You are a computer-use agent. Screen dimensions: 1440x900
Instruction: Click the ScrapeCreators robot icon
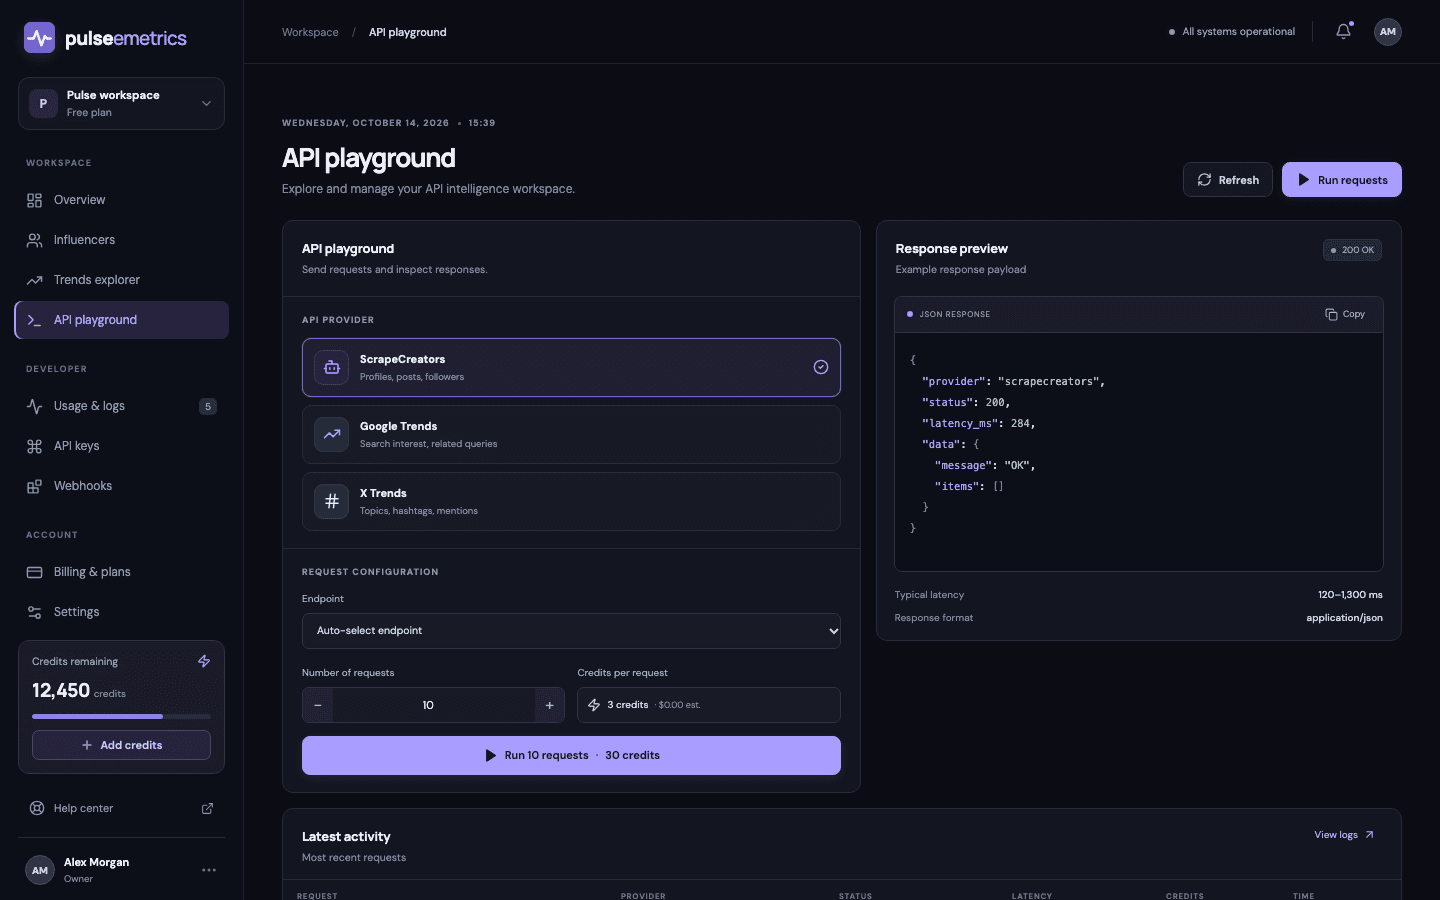click(x=331, y=367)
